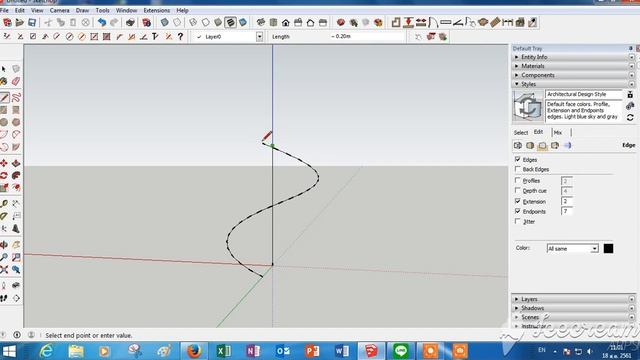Image resolution: width=640 pixels, height=360 pixels.
Task: Activate the Rotate tool
Action: point(4,176)
